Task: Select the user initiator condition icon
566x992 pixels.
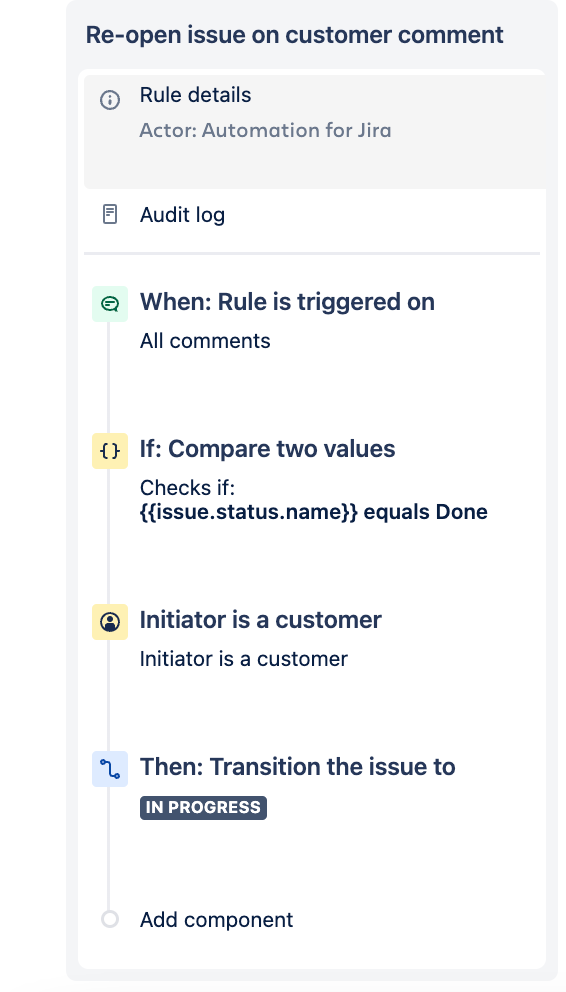Action: click(110, 622)
